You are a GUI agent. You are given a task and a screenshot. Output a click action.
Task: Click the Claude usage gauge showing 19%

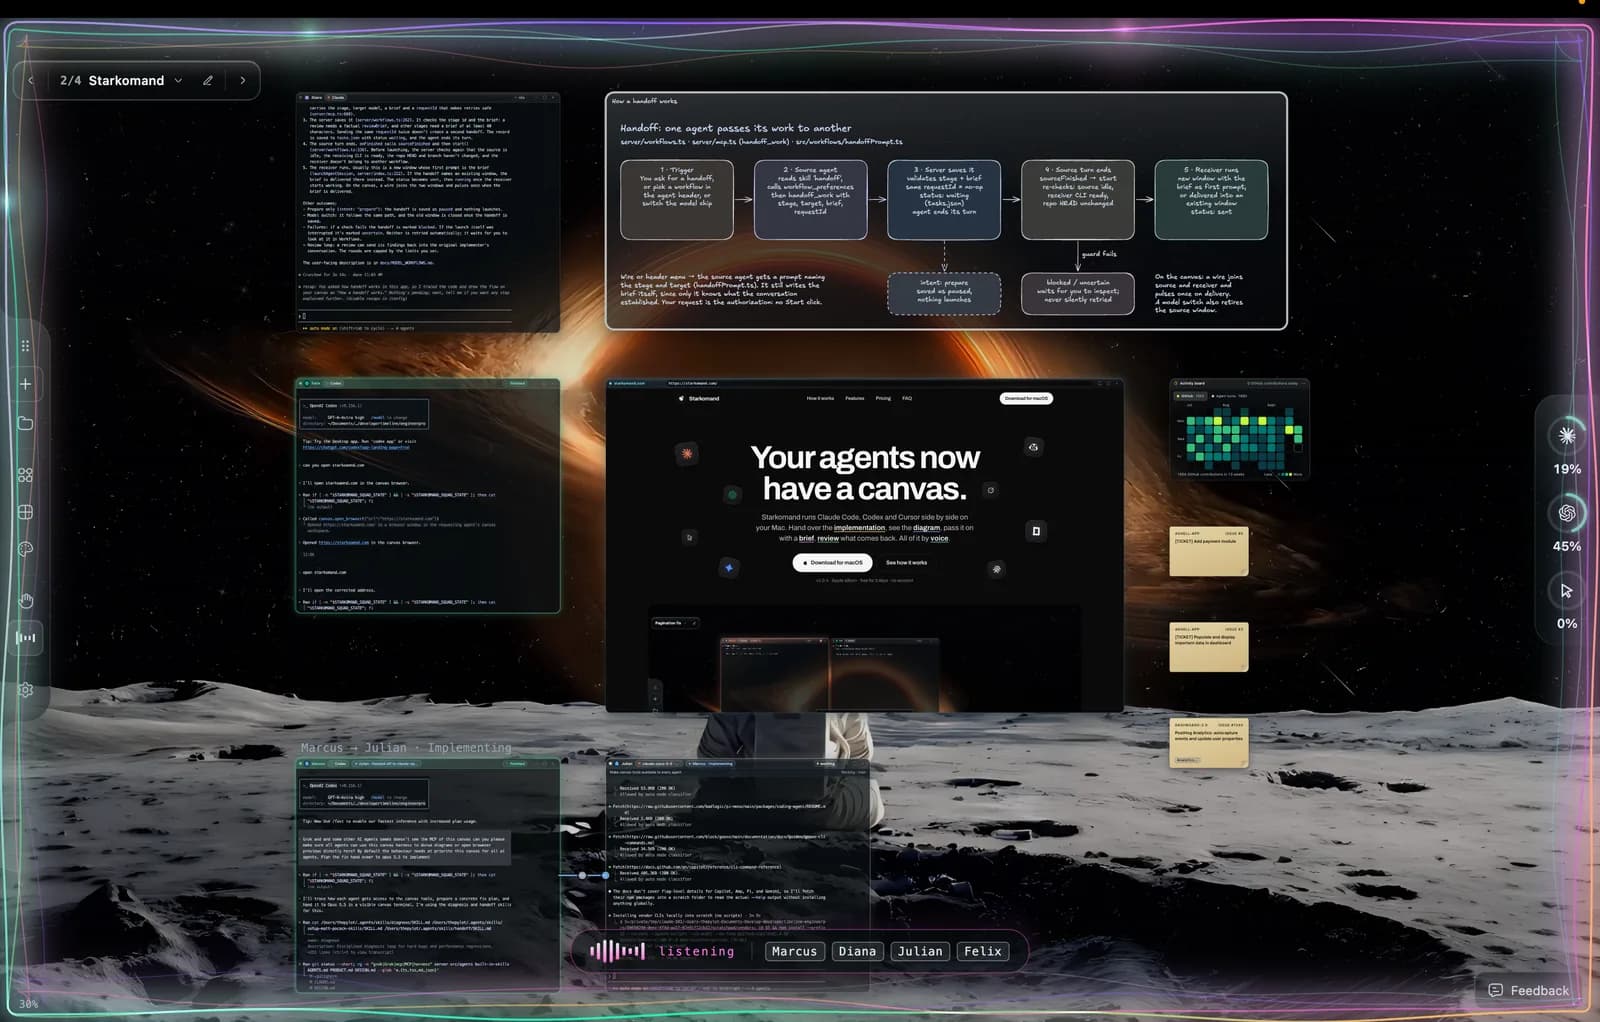pos(1567,436)
